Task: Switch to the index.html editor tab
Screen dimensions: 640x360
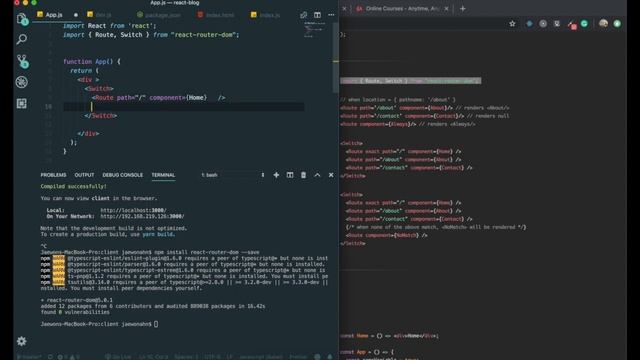Action: click(216, 15)
